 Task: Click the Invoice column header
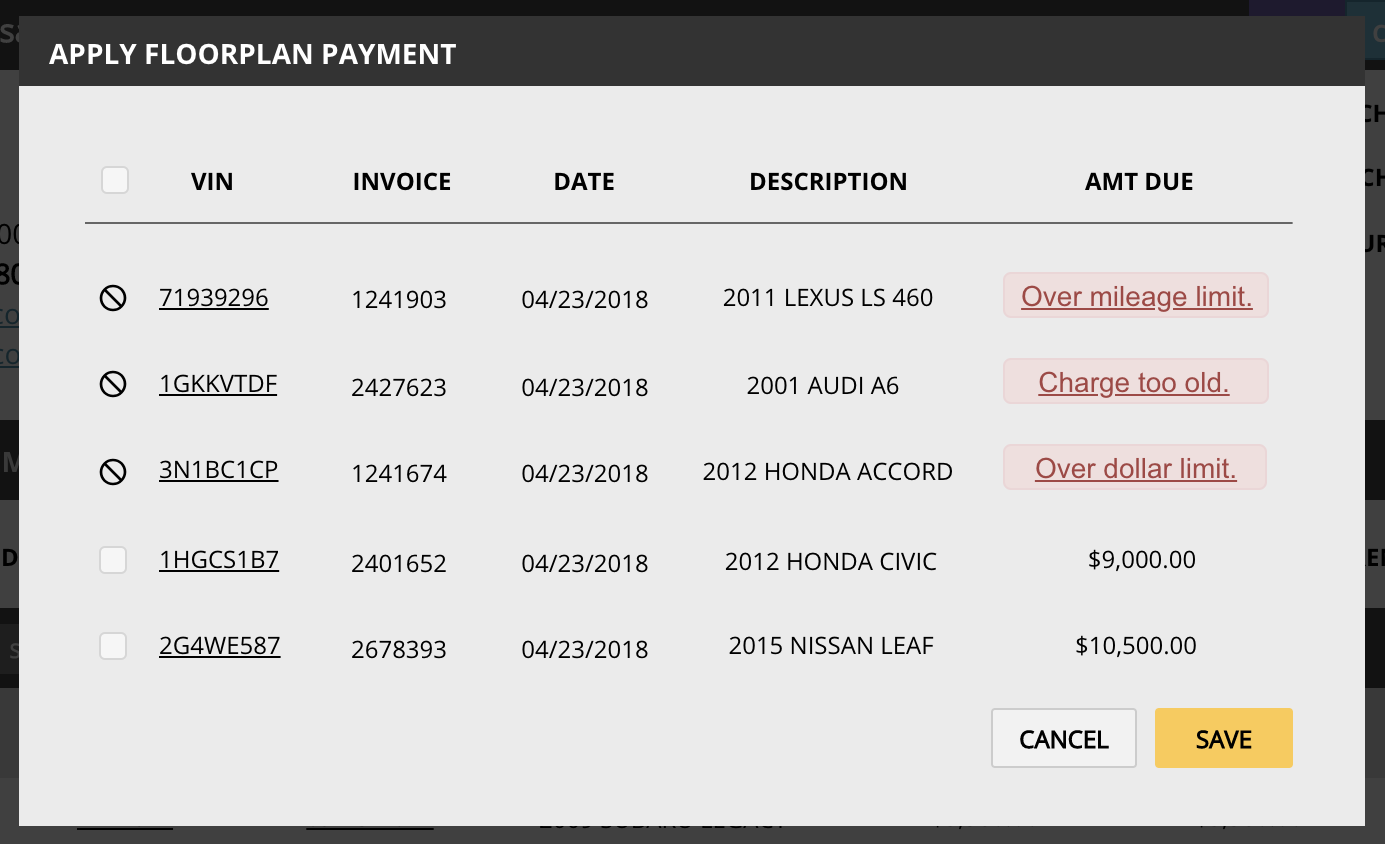pyautogui.click(x=402, y=182)
